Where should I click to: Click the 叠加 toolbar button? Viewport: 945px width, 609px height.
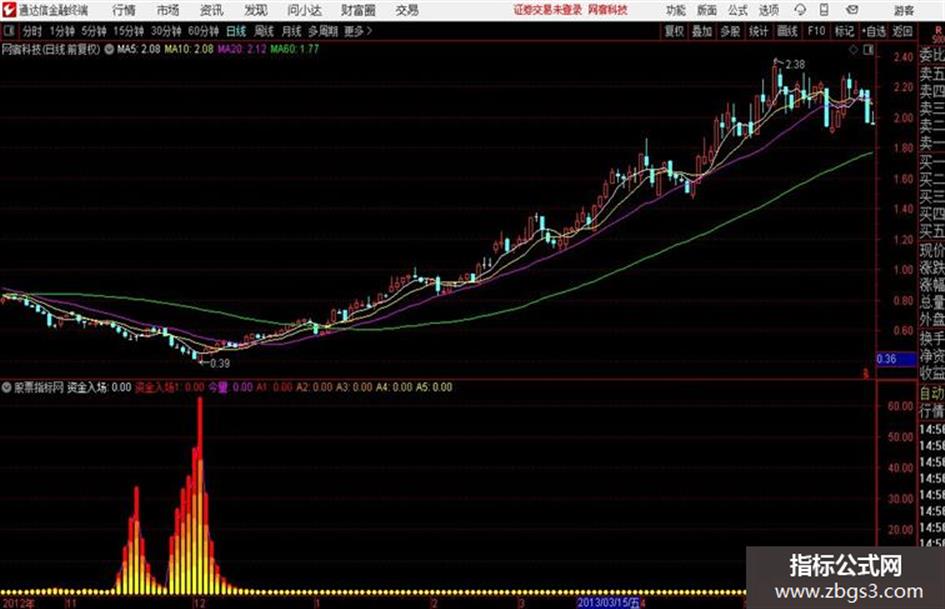click(x=702, y=31)
